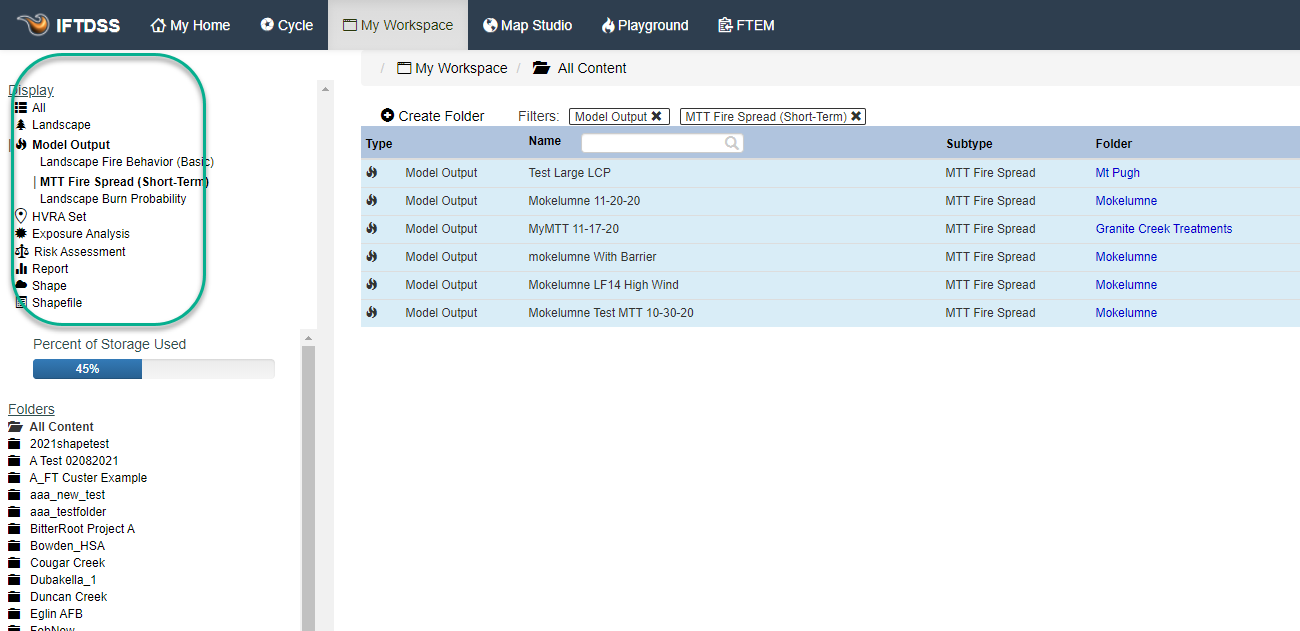This screenshot has height=631, width=1300.
Task: Click the My Workspace breadcrumb link
Action: click(452, 68)
